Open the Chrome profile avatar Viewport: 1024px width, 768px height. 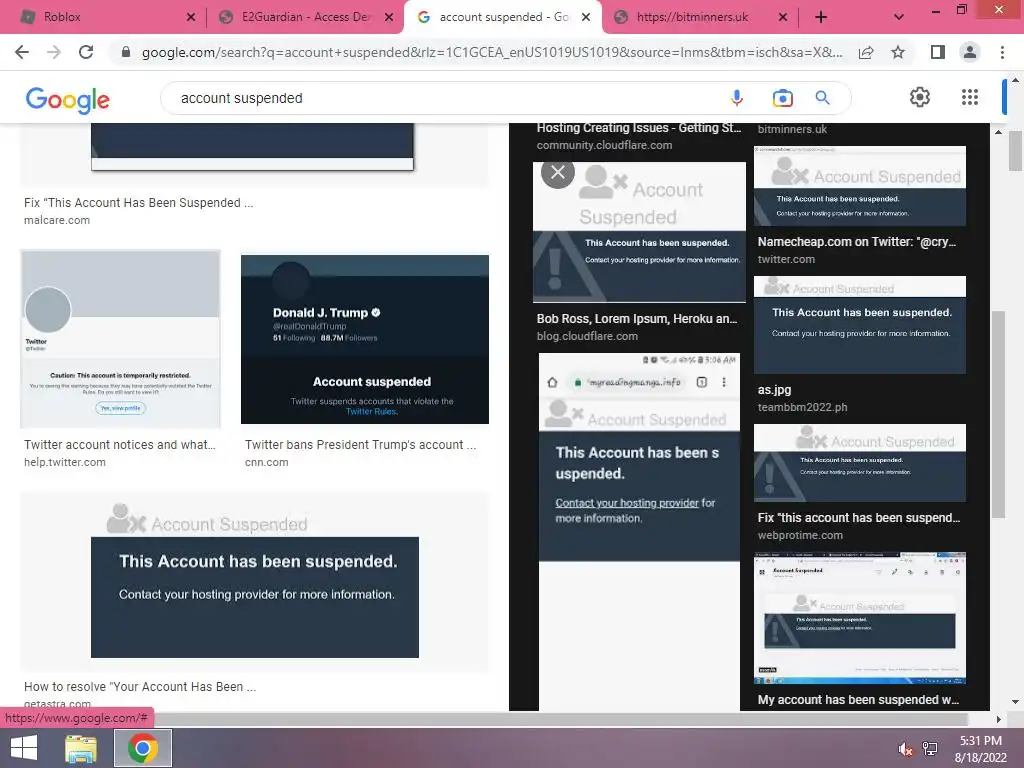point(970,52)
